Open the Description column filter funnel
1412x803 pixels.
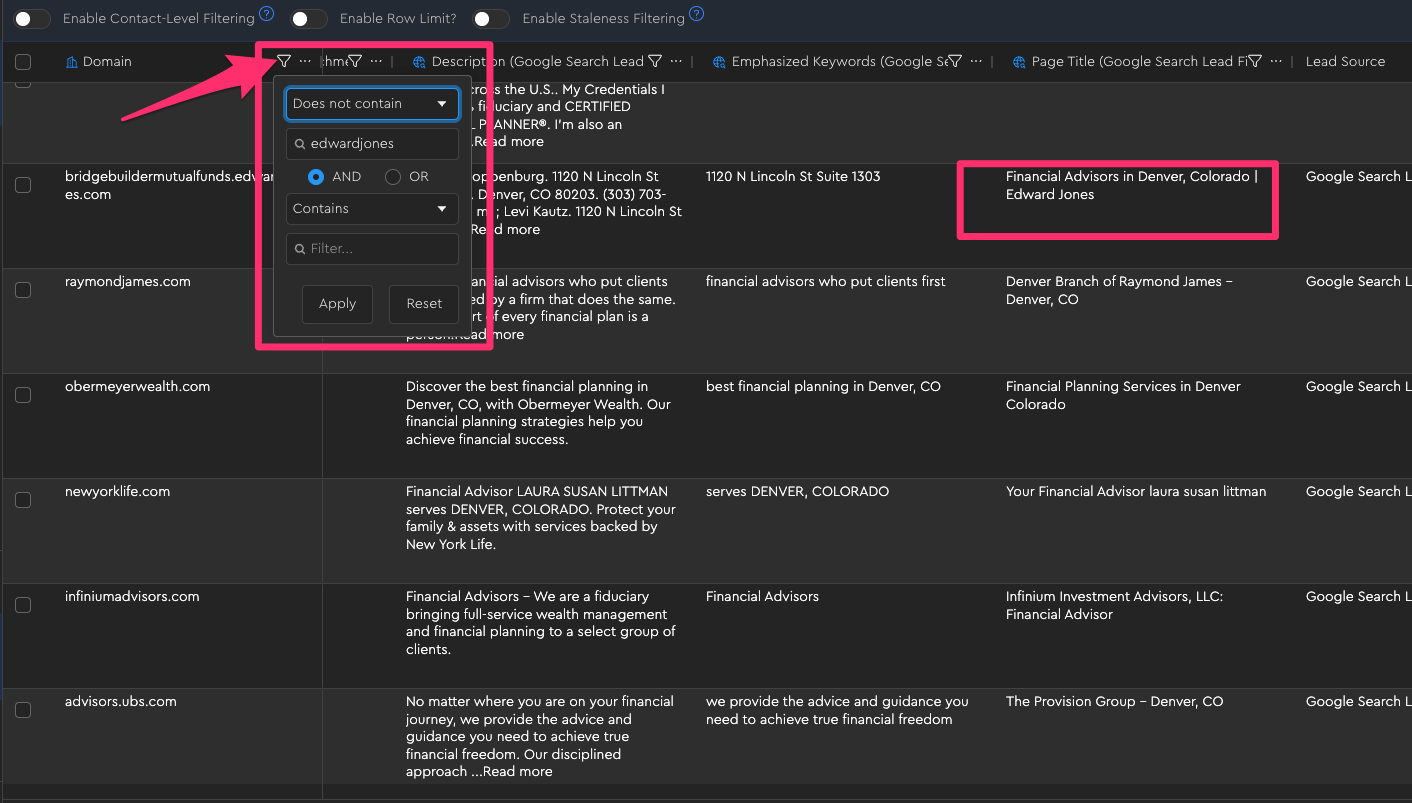pyautogui.click(x=655, y=62)
